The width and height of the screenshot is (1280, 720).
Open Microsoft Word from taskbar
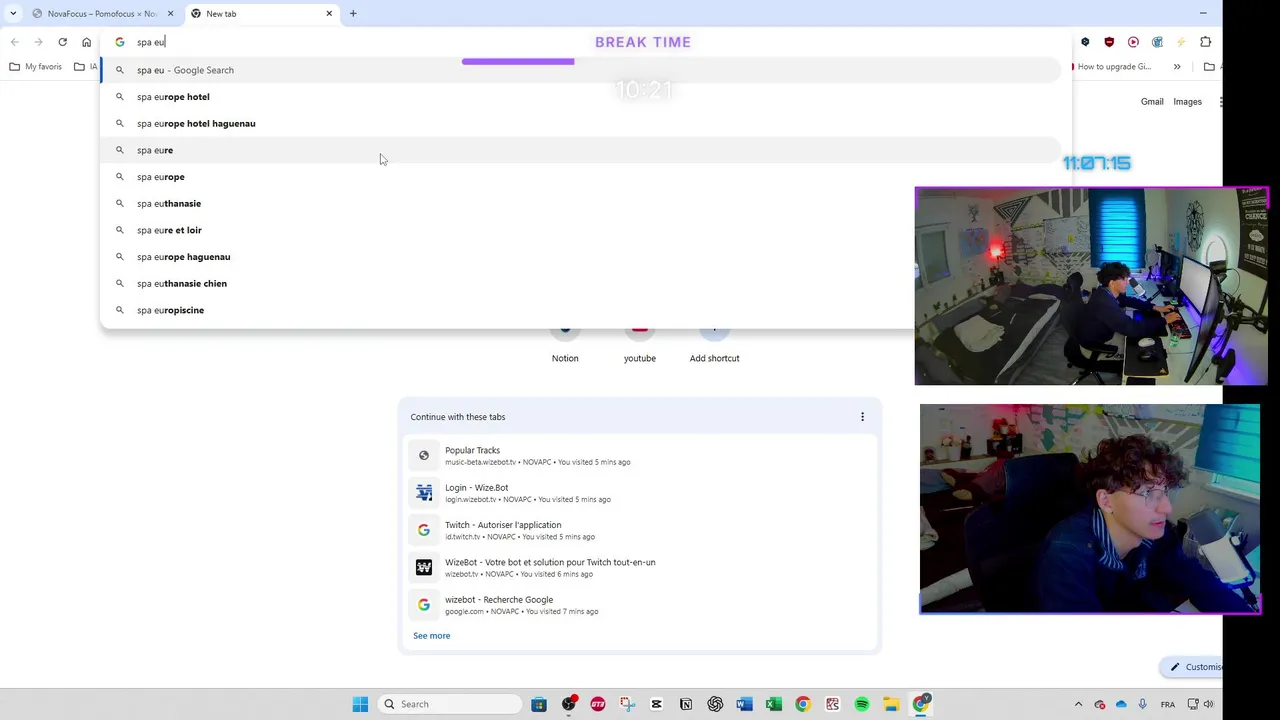click(x=744, y=704)
